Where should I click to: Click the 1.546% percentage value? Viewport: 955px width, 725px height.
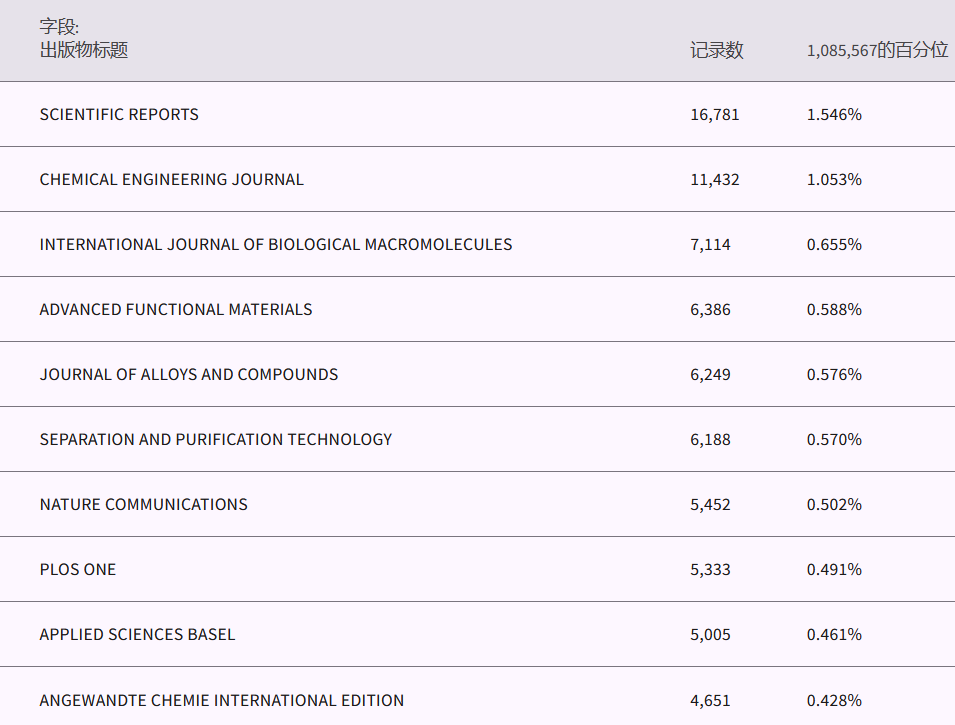pos(834,115)
